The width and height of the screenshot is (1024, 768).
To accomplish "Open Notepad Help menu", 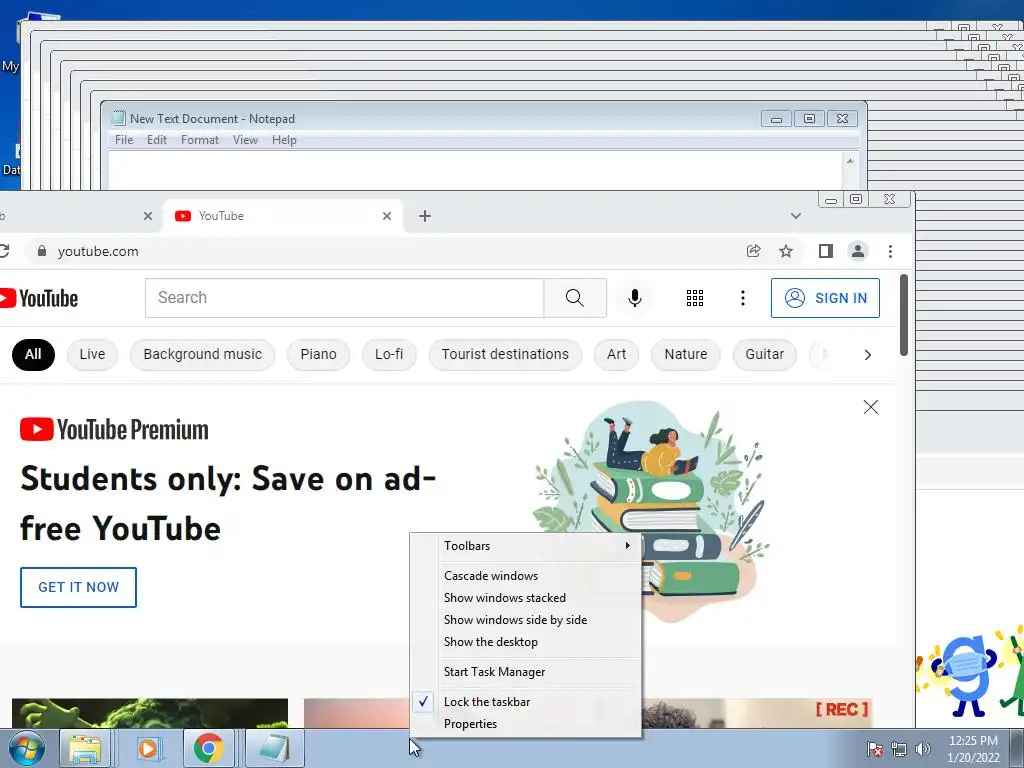I will (x=284, y=140).
